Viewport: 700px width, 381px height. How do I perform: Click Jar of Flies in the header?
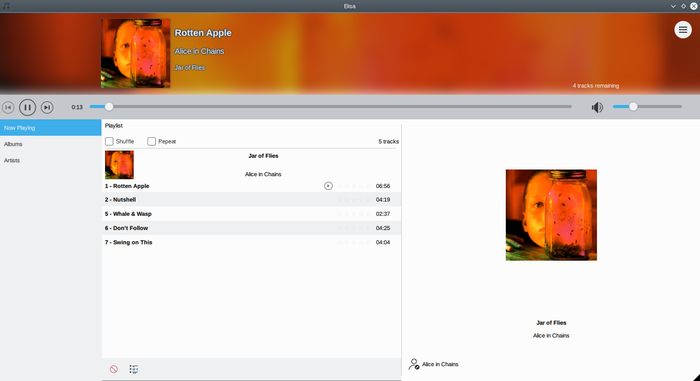(190, 68)
